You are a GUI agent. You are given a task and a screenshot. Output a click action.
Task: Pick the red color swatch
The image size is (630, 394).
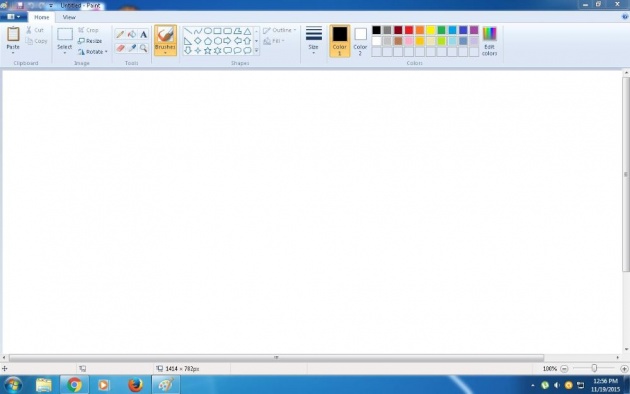click(409, 30)
